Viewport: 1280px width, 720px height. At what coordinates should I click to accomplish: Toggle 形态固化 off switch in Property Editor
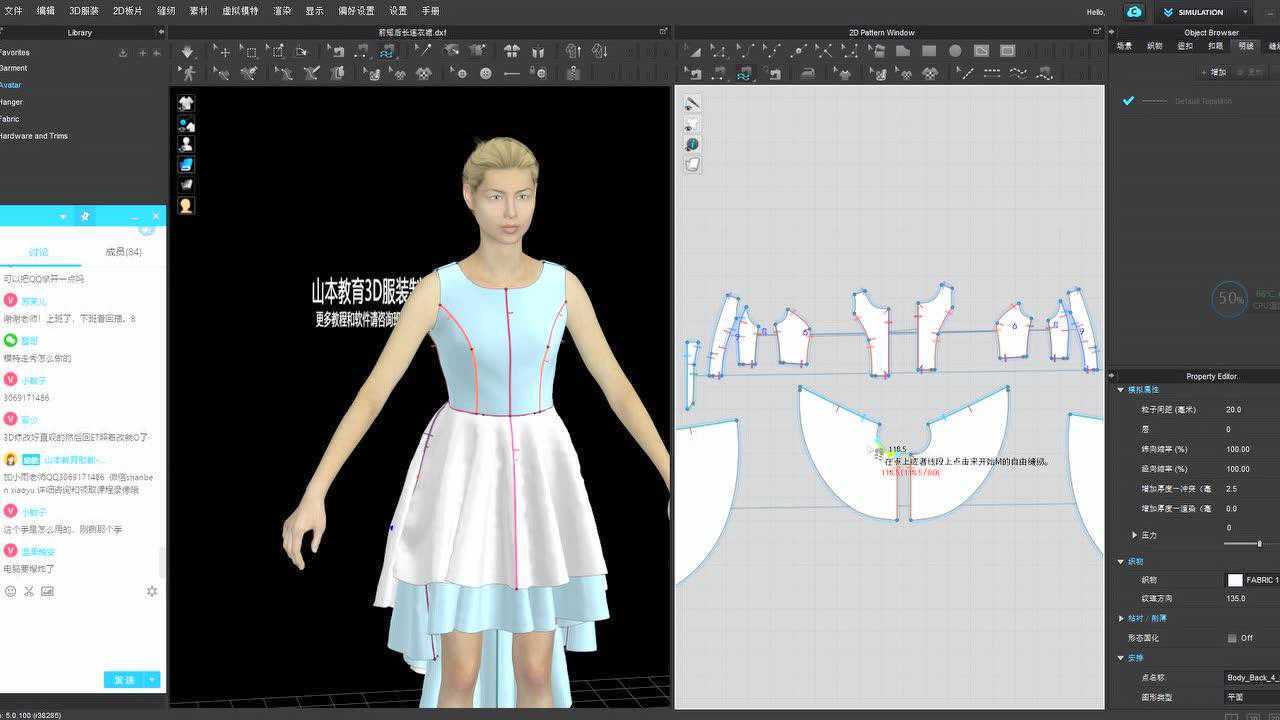click(x=1232, y=638)
